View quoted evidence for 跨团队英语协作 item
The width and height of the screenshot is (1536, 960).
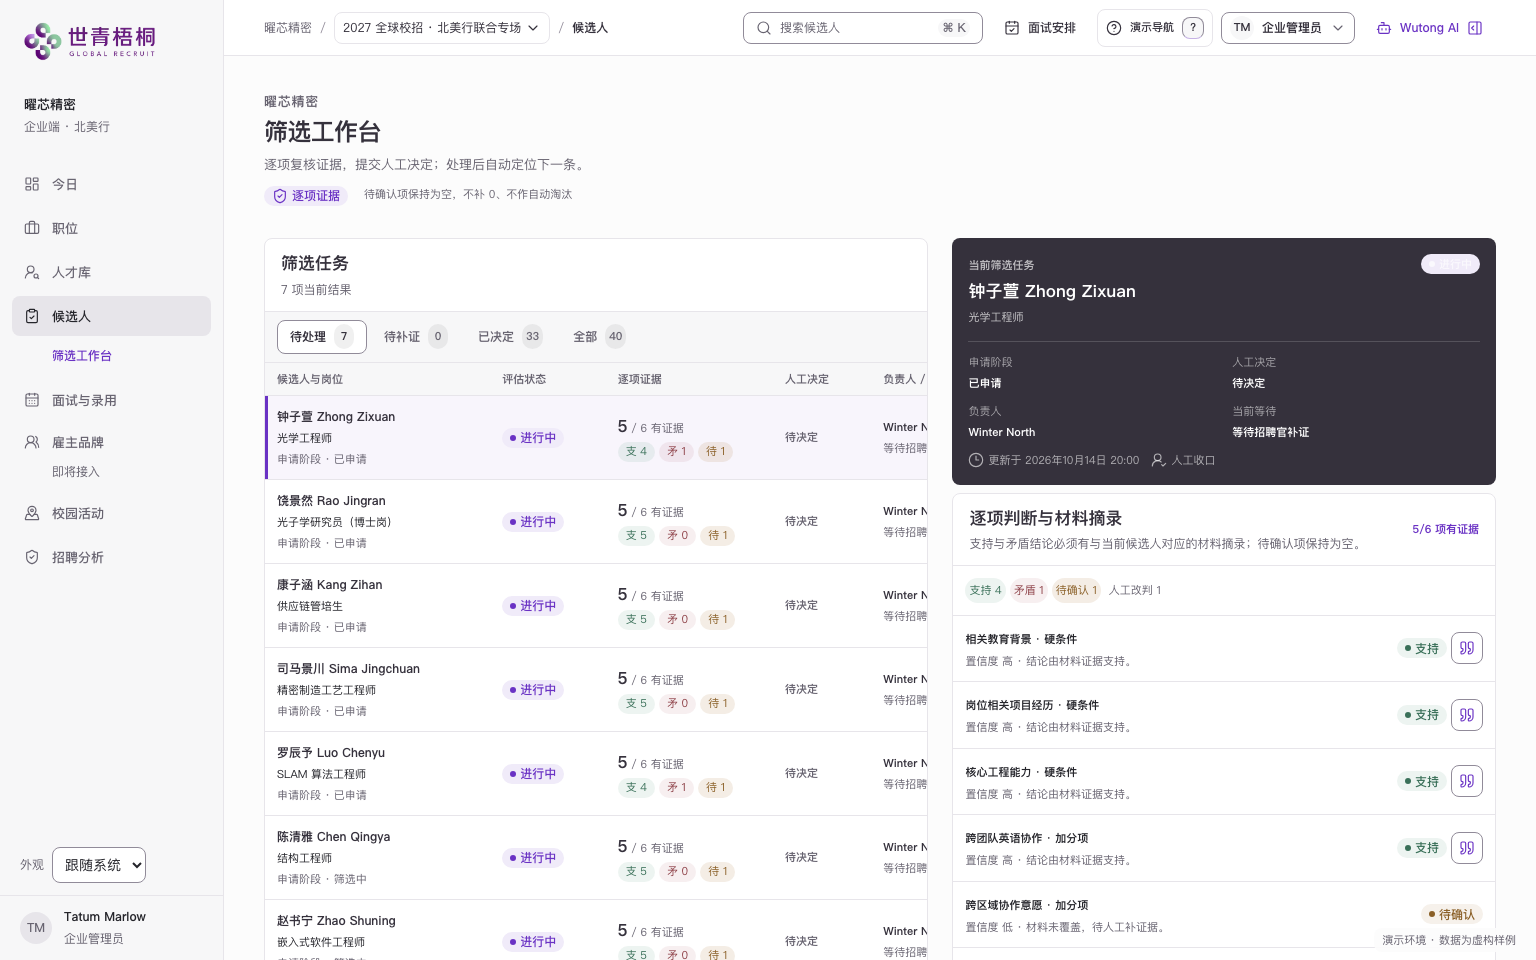pos(1467,848)
